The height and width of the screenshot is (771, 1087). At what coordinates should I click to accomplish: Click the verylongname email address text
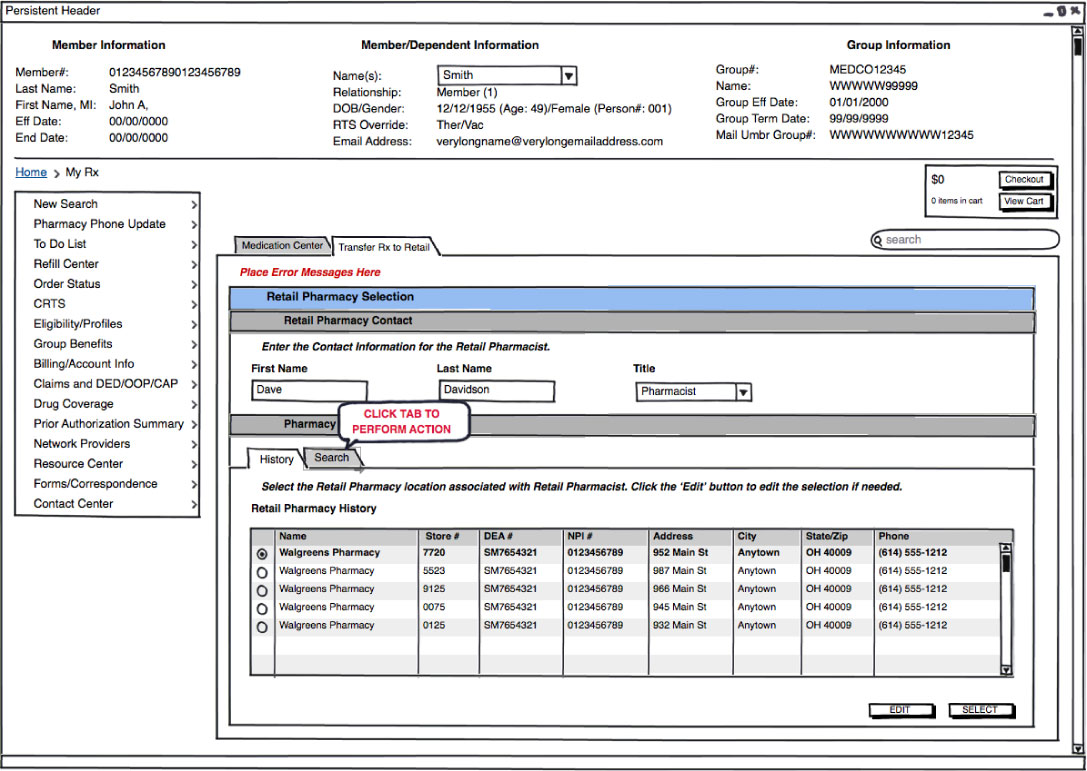pyautogui.click(x=550, y=141)
